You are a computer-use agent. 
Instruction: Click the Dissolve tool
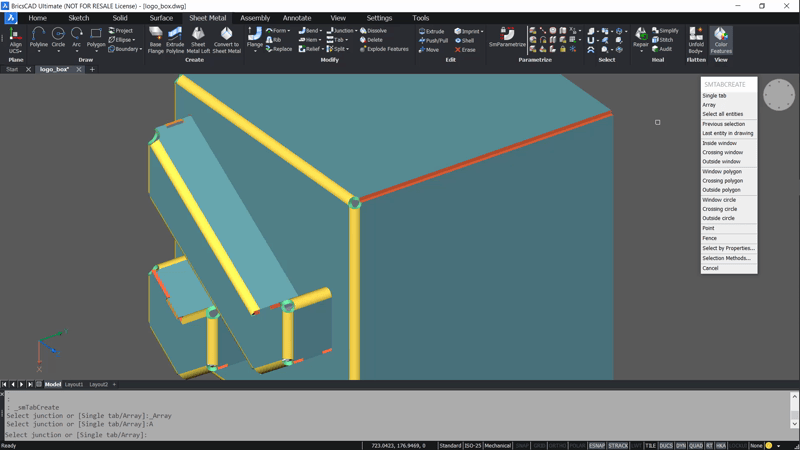(373, 31)
